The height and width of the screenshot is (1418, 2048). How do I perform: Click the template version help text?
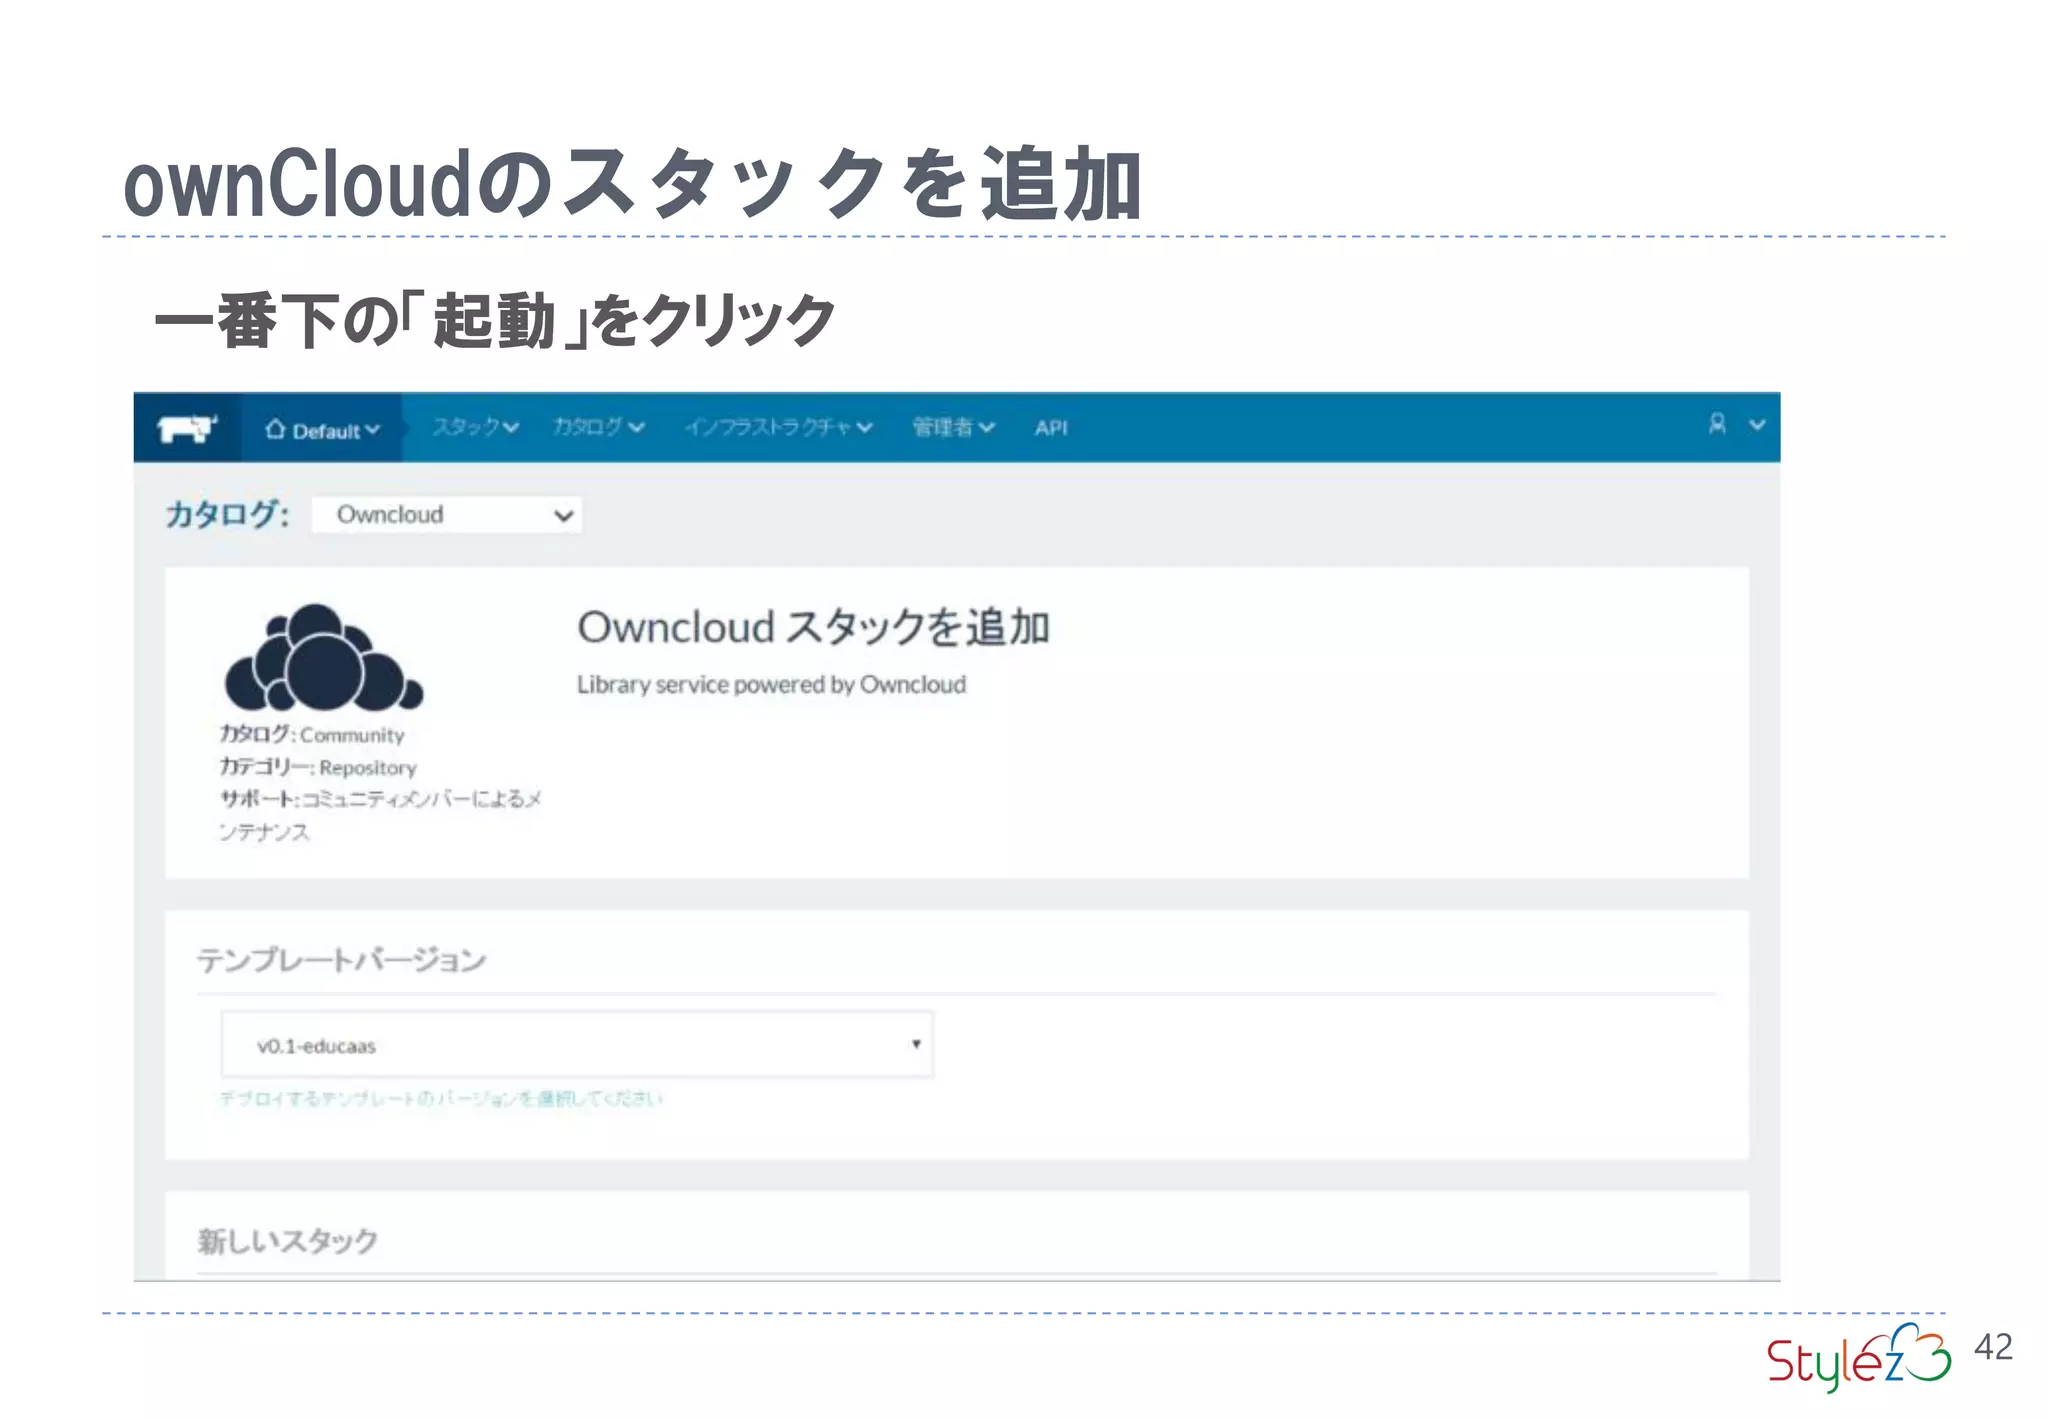tap(441, 1099)
